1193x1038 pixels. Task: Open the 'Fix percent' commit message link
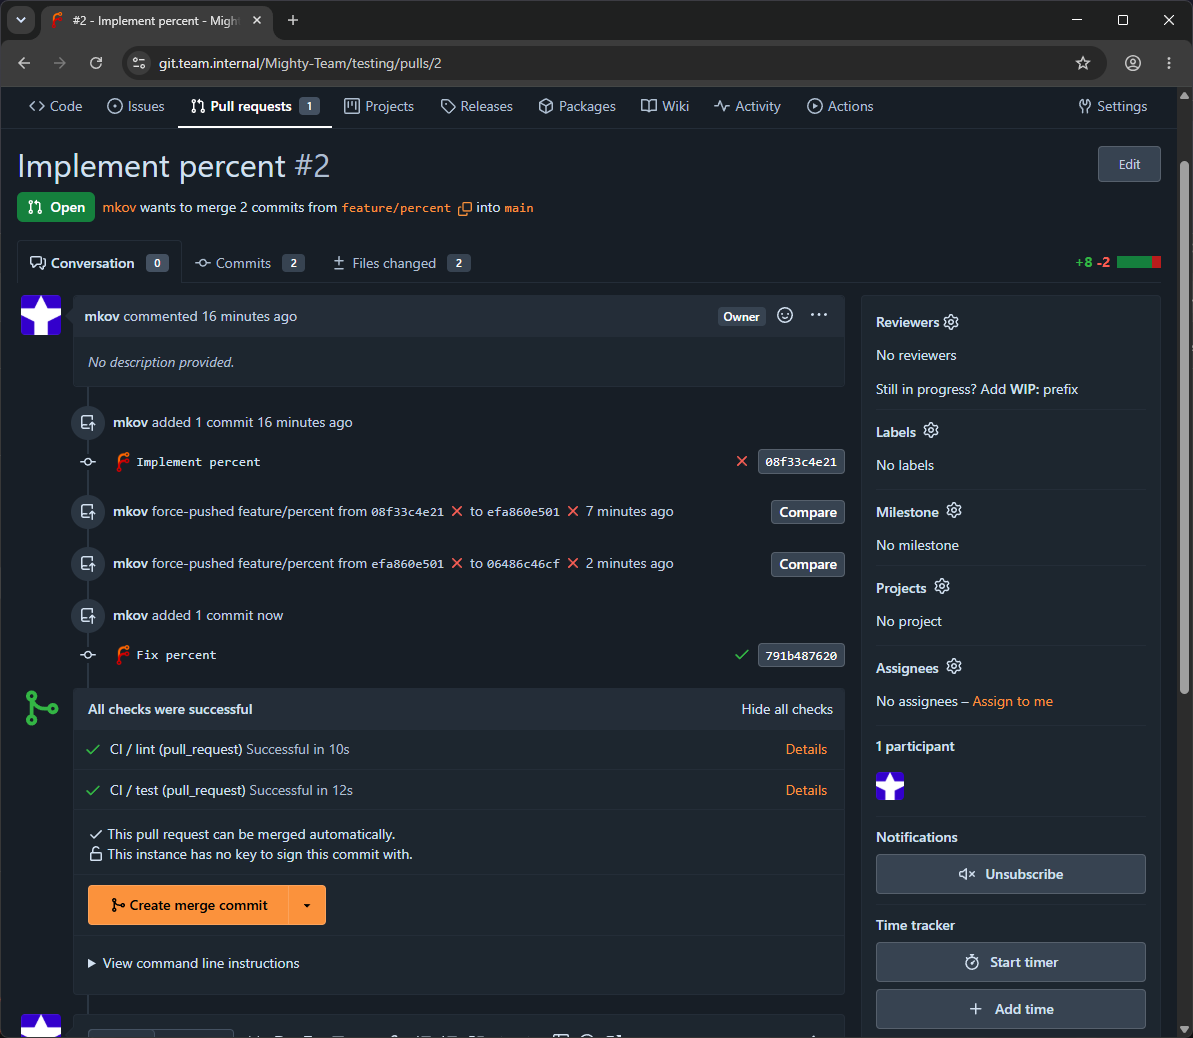176,655
